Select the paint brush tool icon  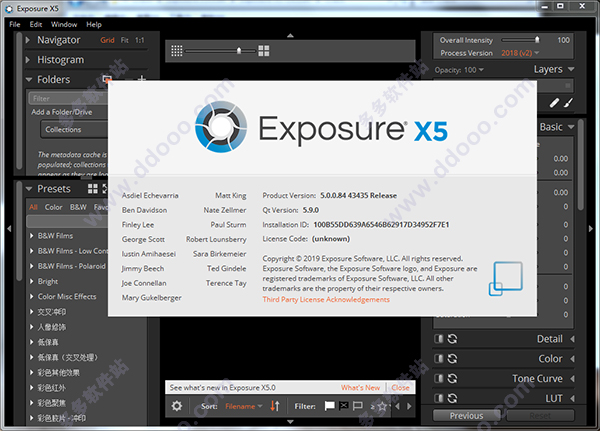[569, 103]
